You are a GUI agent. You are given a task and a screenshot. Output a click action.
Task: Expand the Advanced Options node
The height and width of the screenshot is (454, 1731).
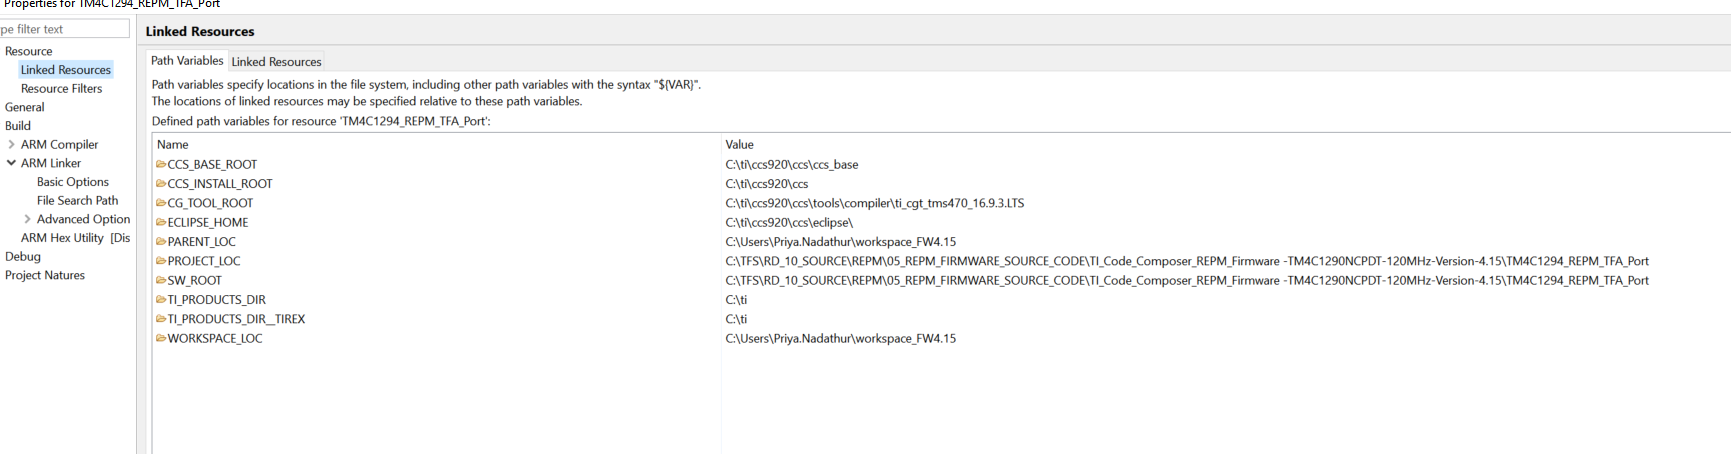(27, 219)
